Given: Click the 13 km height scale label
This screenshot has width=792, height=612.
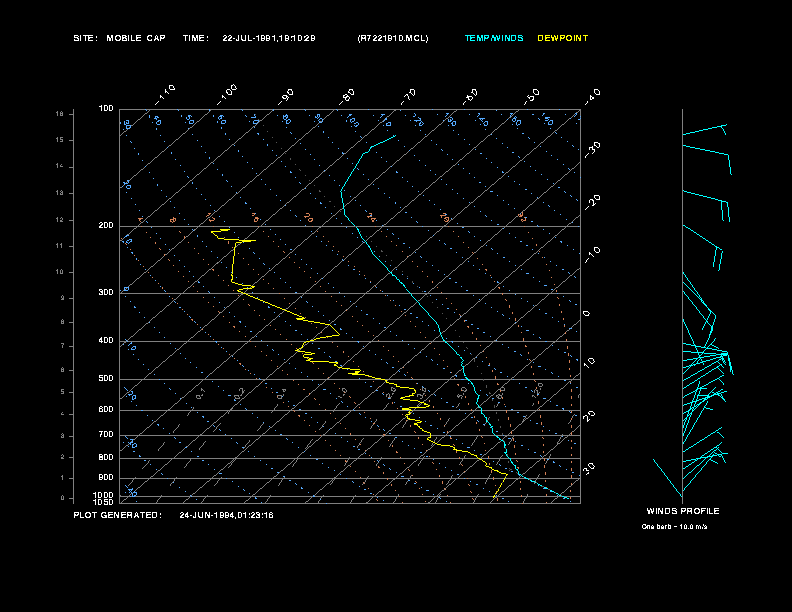Looking at the screenshot, I should (x=60, y=193).
